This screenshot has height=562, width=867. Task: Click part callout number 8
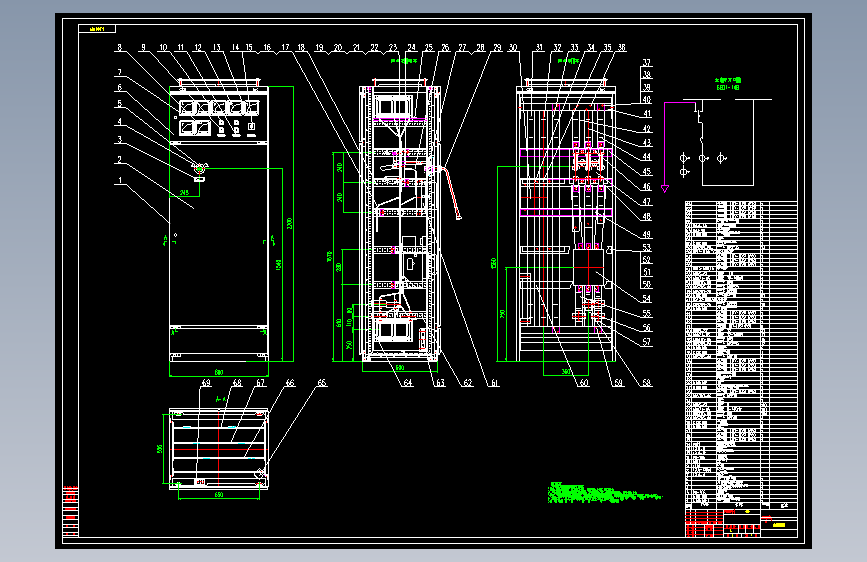(119, 48)
